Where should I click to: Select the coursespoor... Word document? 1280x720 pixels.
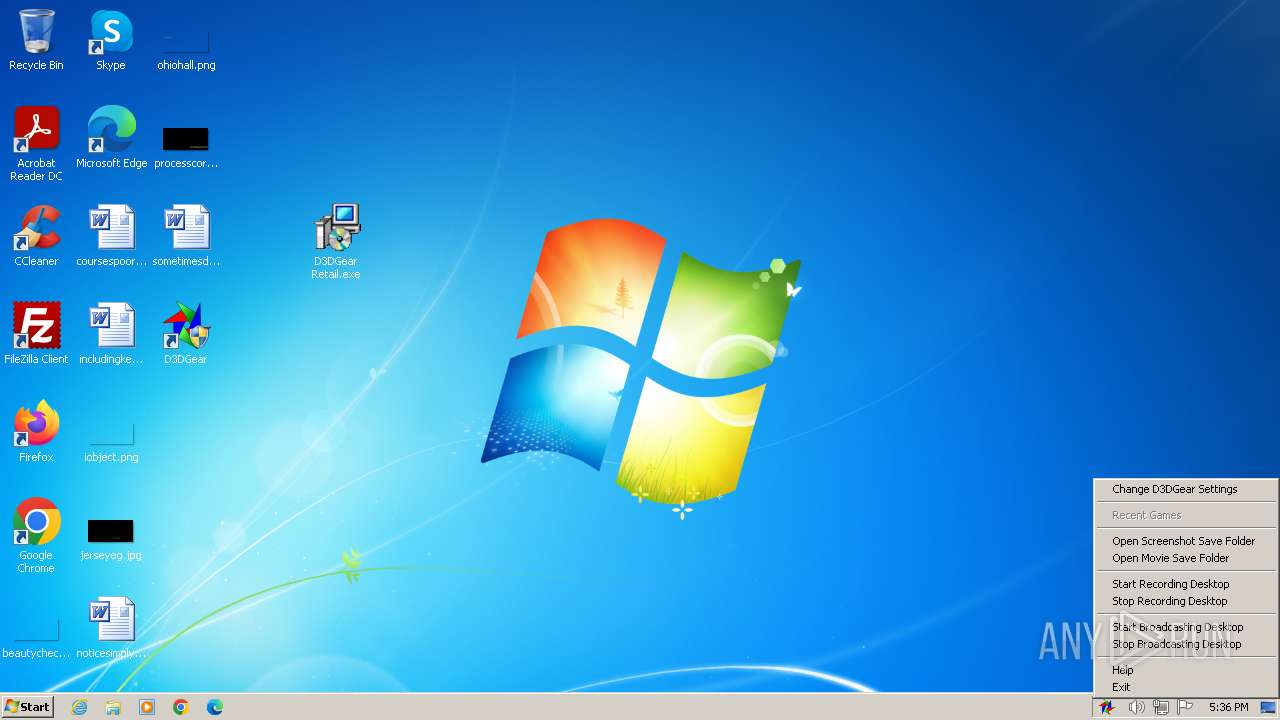point(111,236)
